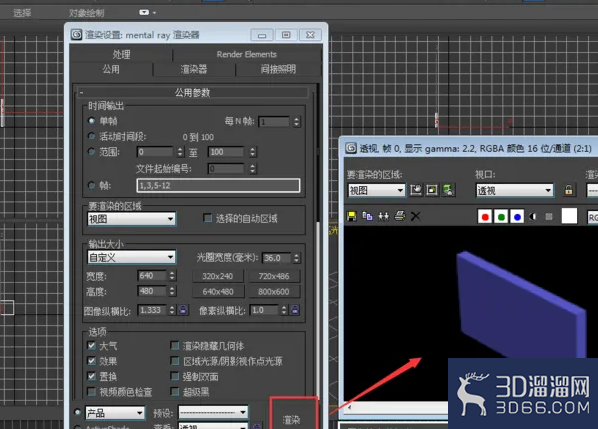Viewport: 598px width, 429px height.
Task: Click the white color swatch in render window
Action: click(569, 216)
